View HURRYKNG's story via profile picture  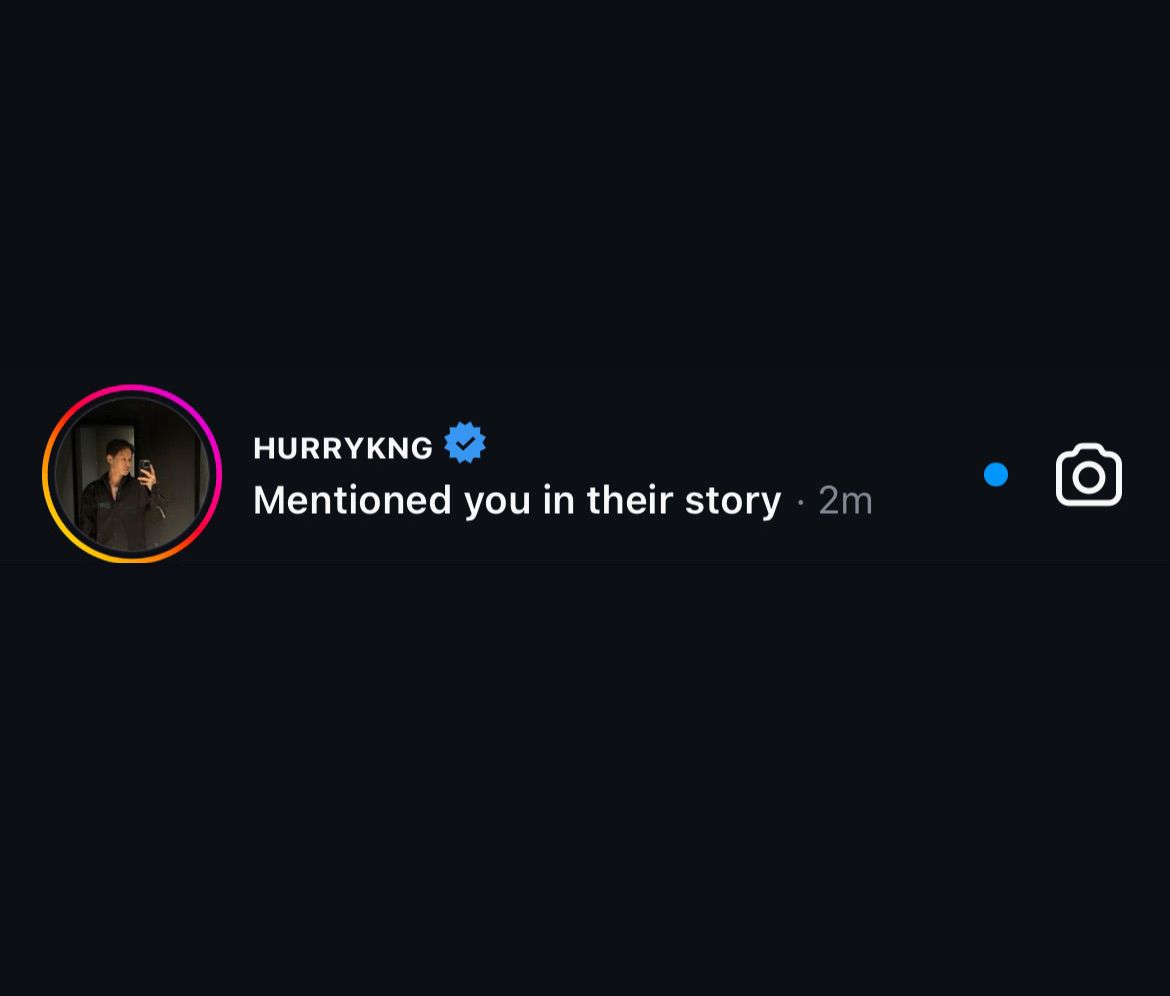pyautogui.click(x=132, y=474)
